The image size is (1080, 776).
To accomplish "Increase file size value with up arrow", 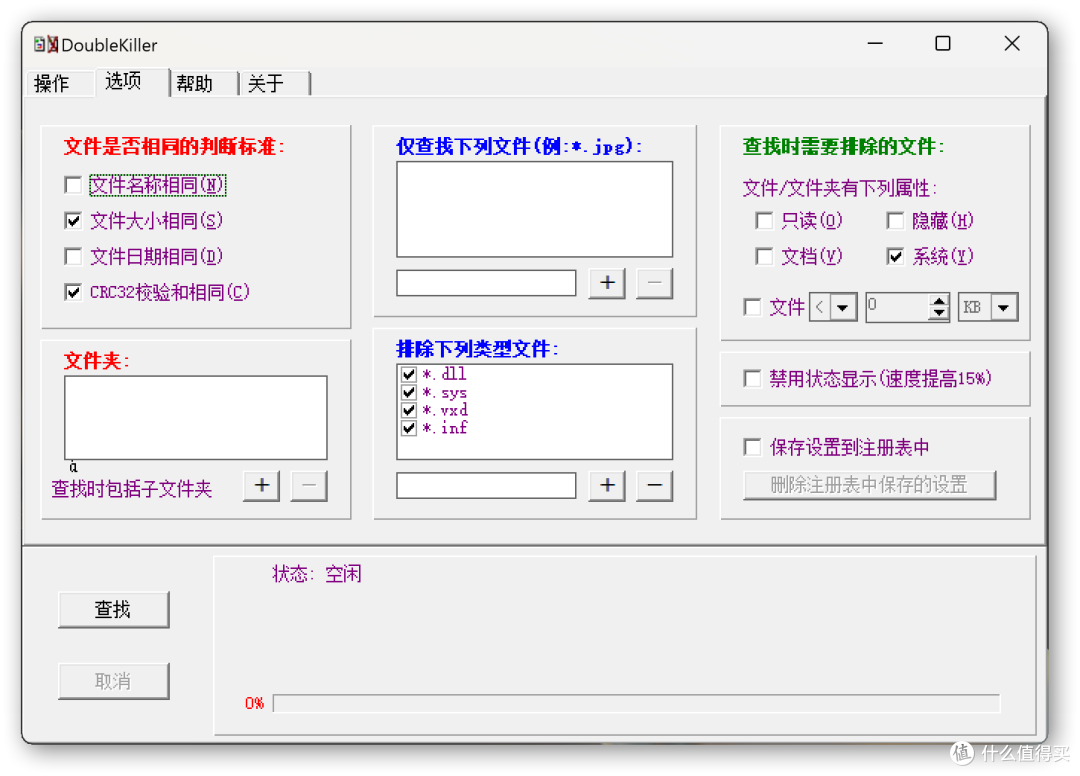I will [x=938, y=301].
